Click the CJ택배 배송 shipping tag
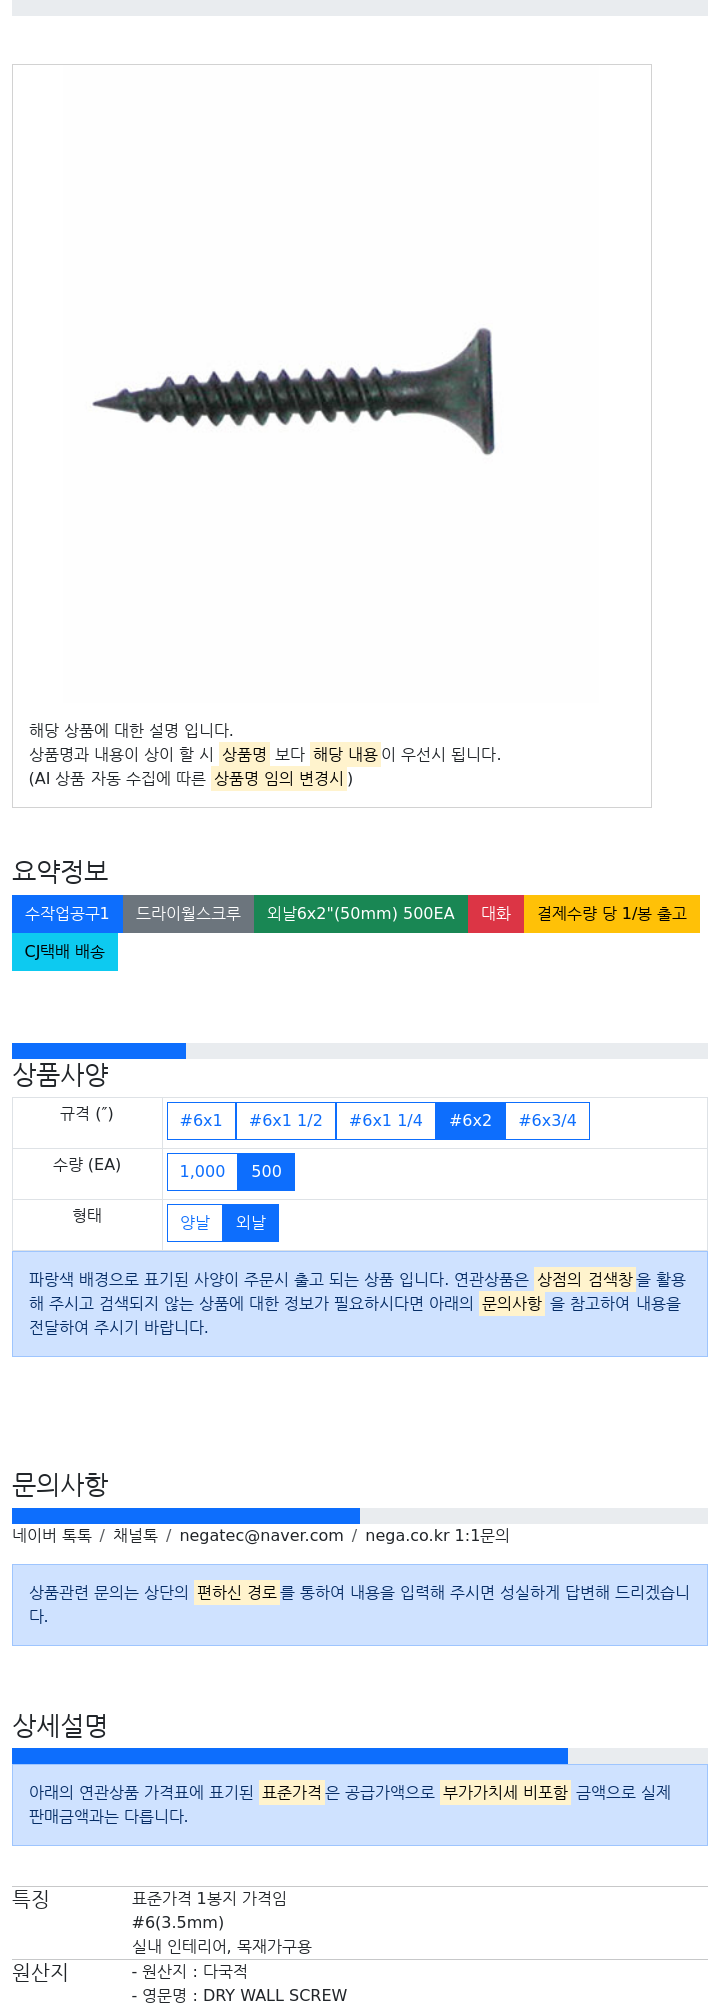Image resolution: width=720 pixels, height=2008 pixels. point(65,952)
